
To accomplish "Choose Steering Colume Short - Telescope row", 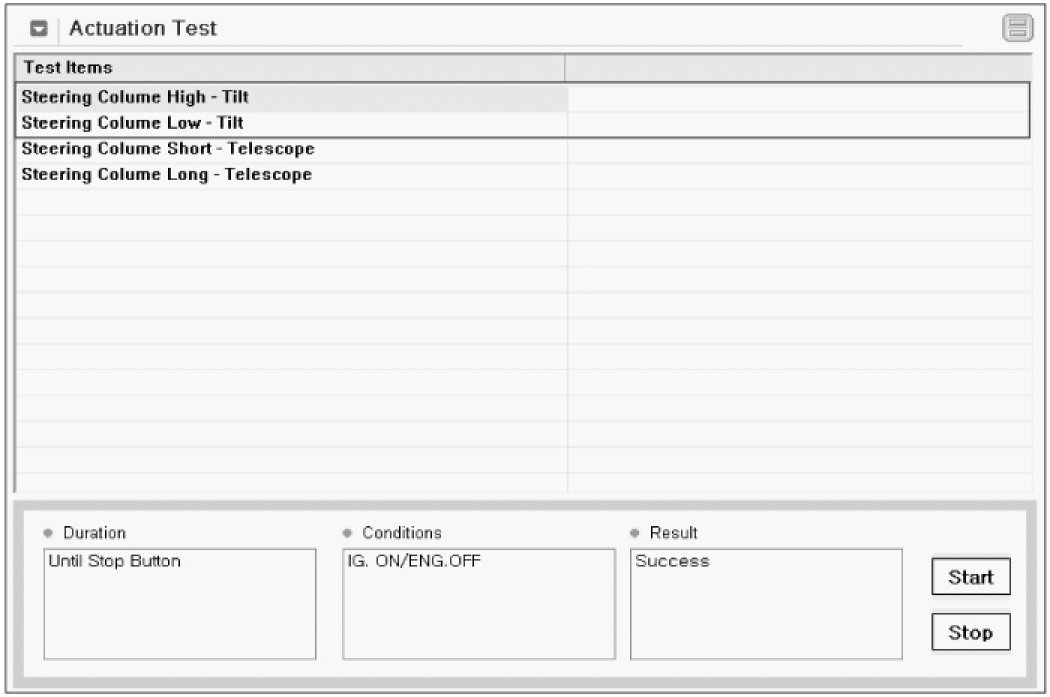I will [168, 149].
